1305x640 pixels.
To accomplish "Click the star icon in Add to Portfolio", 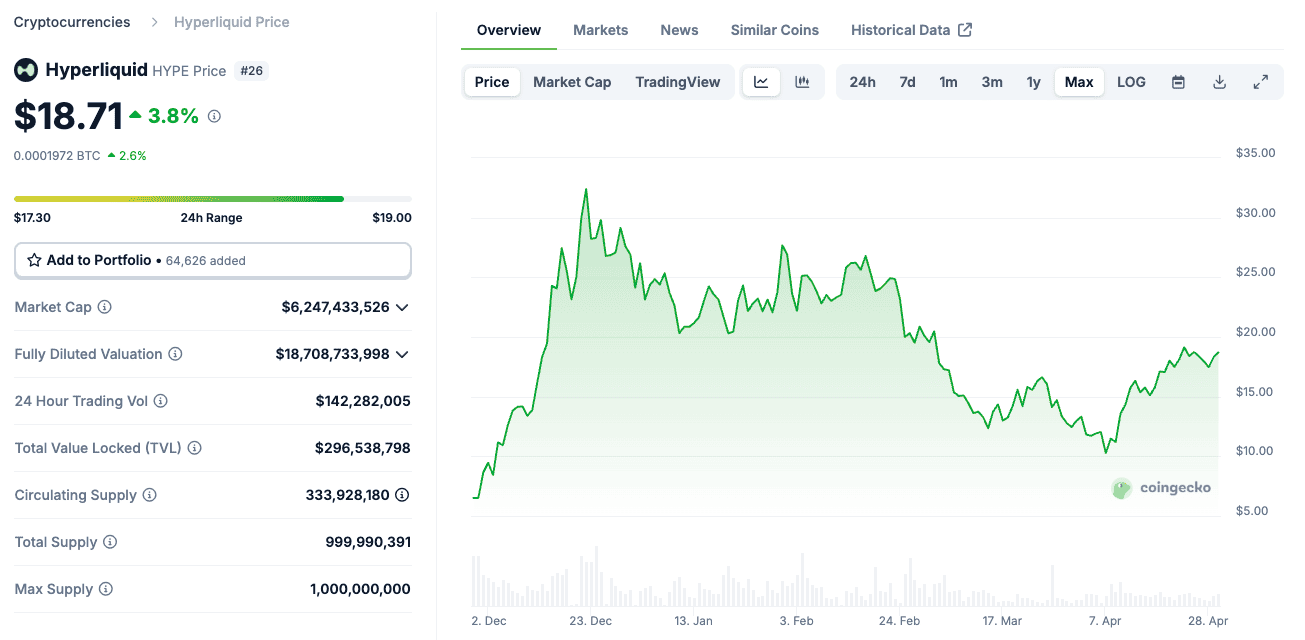I will coord(34,260).
